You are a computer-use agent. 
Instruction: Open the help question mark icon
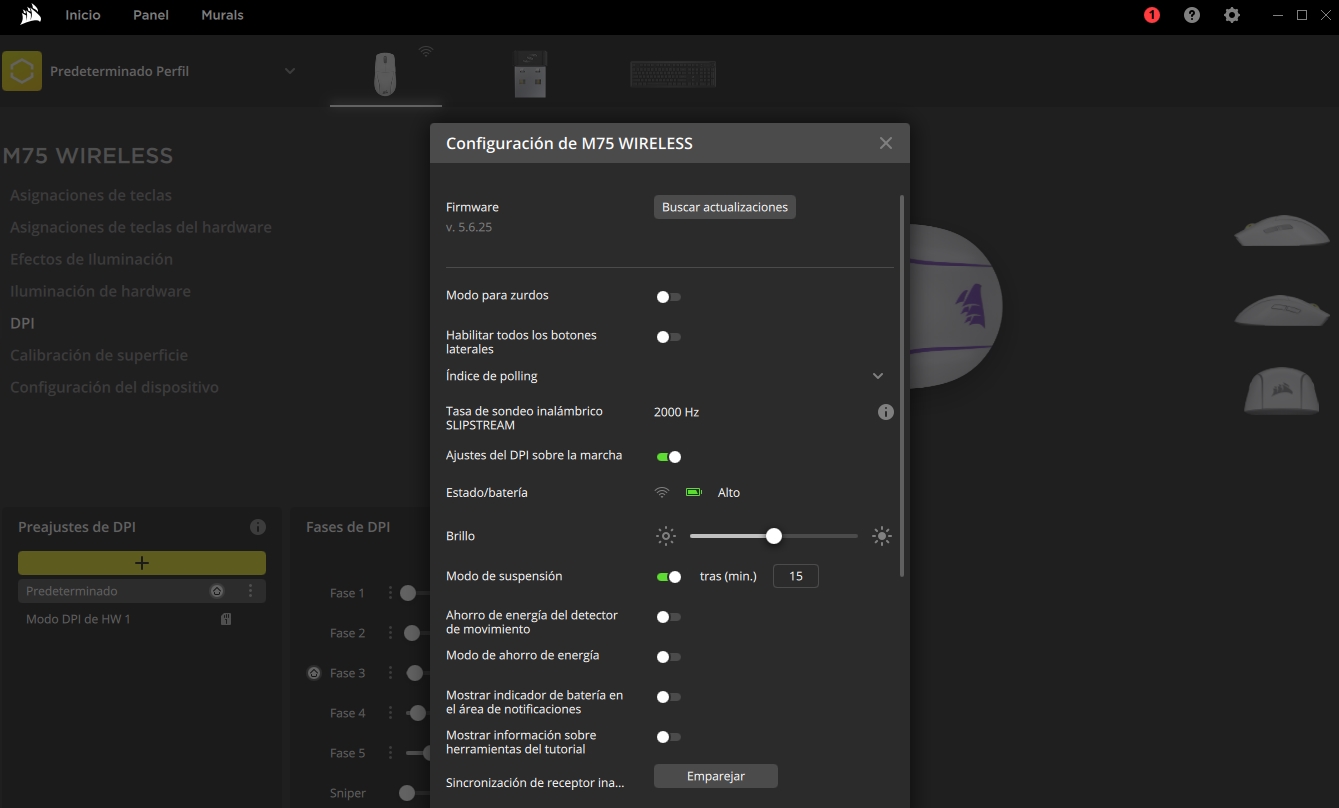tap(1192, 15)
